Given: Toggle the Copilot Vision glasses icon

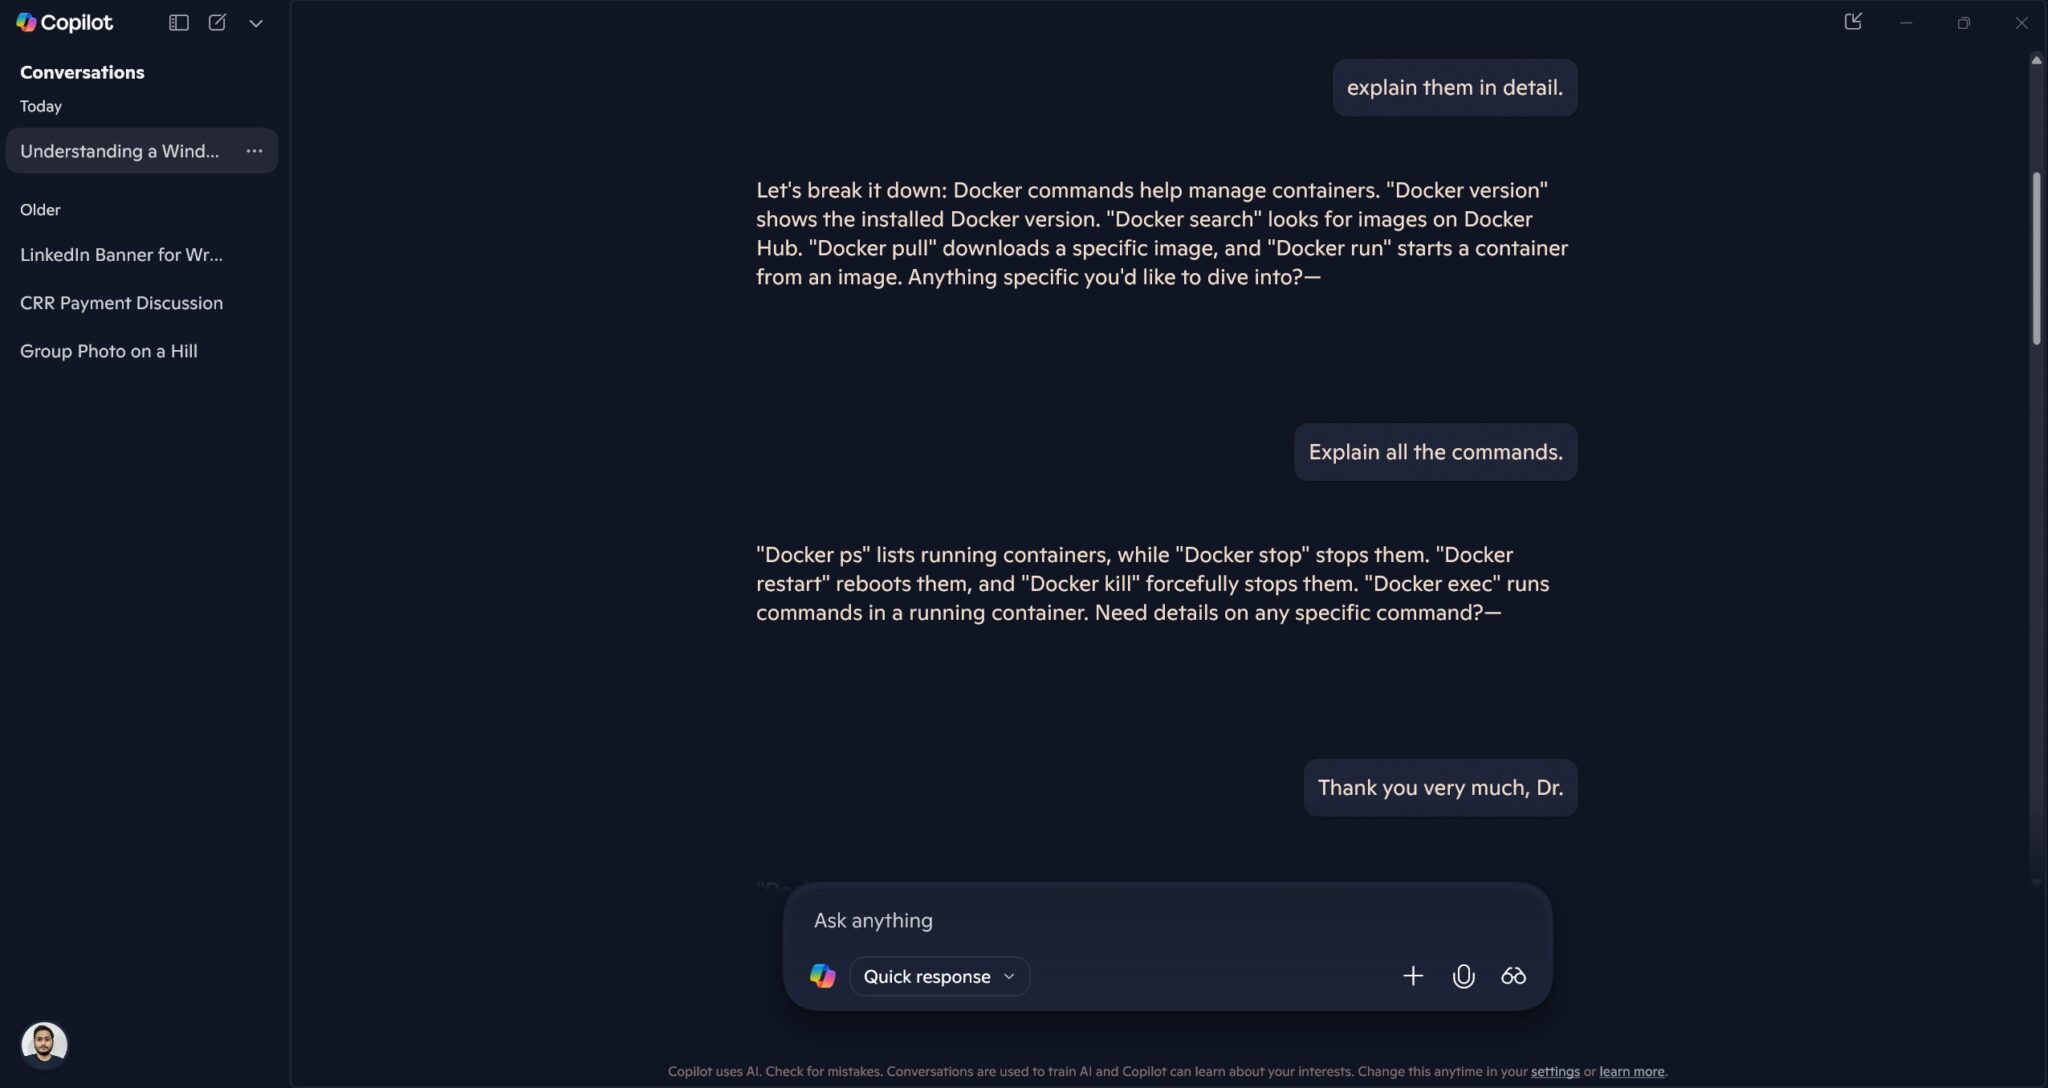Looking at the screenshot, I should pos(1513,976).
